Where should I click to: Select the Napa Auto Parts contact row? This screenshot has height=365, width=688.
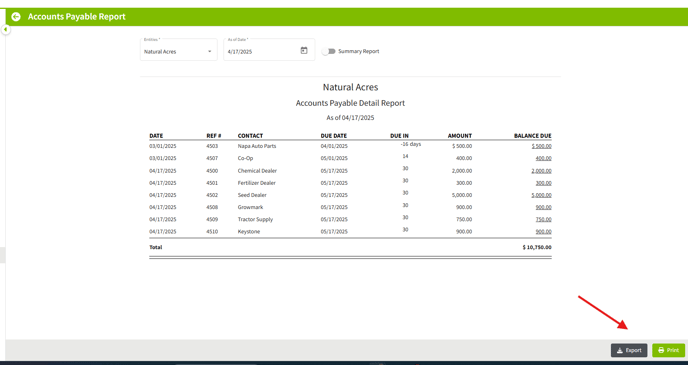350,146
